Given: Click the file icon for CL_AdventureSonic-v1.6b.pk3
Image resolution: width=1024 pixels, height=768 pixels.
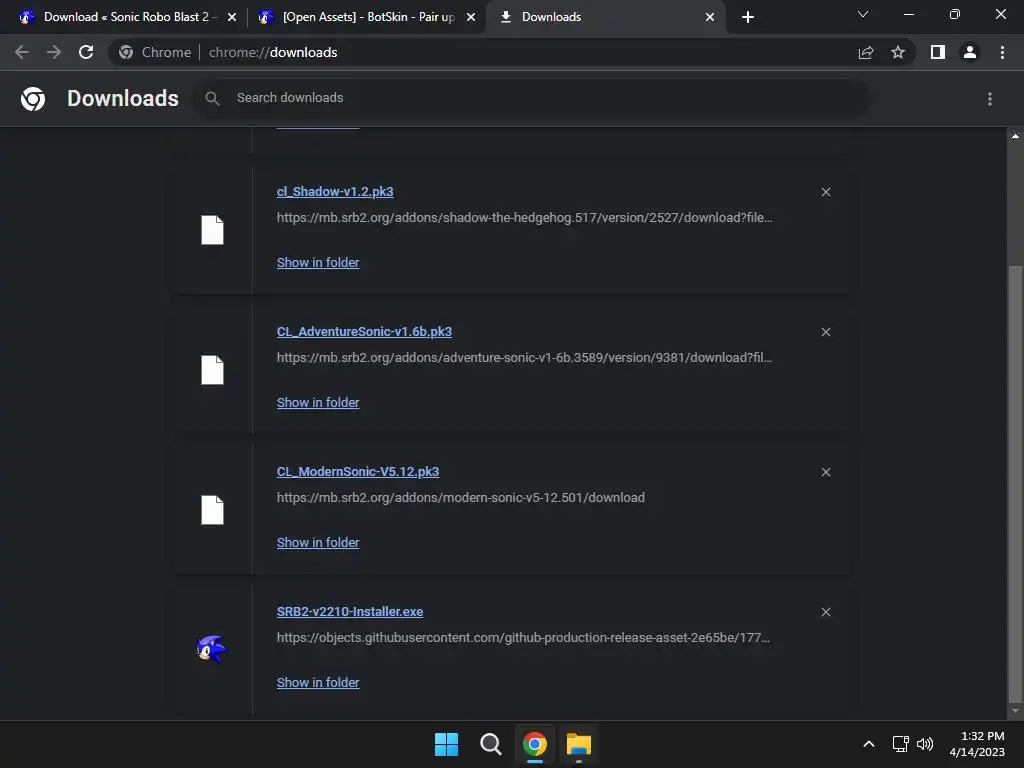Looking at the screenshot, I should (212, 370).
